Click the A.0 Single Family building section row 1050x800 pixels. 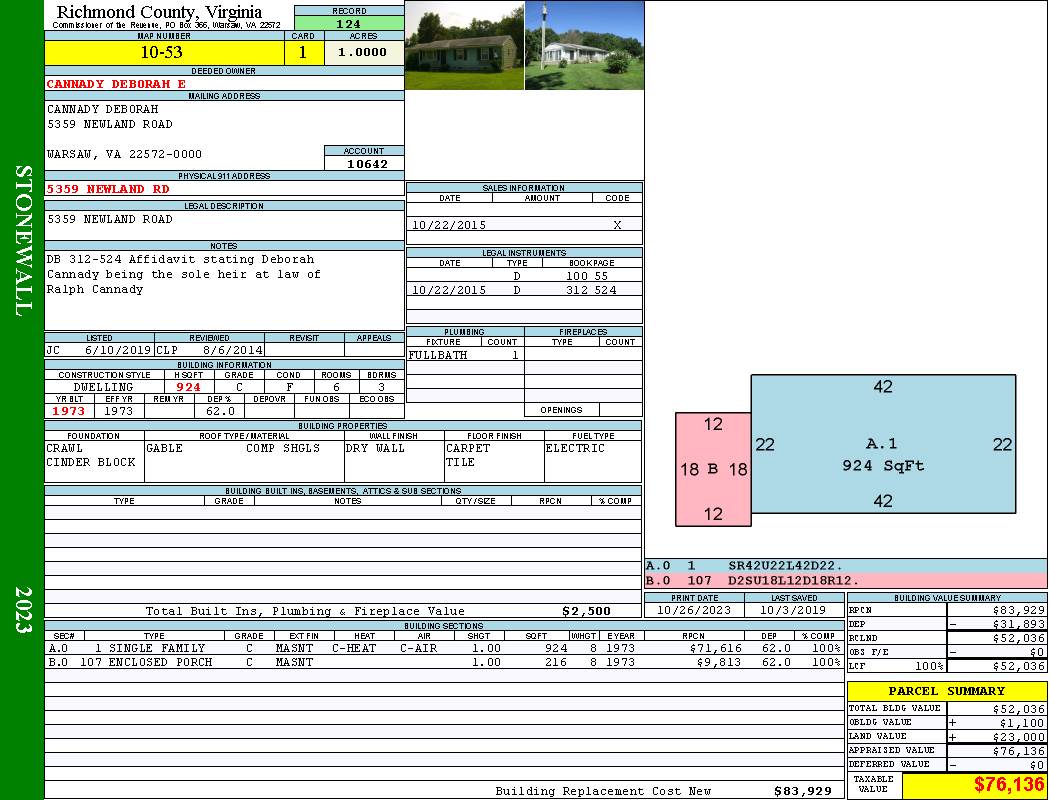point(443,648)
